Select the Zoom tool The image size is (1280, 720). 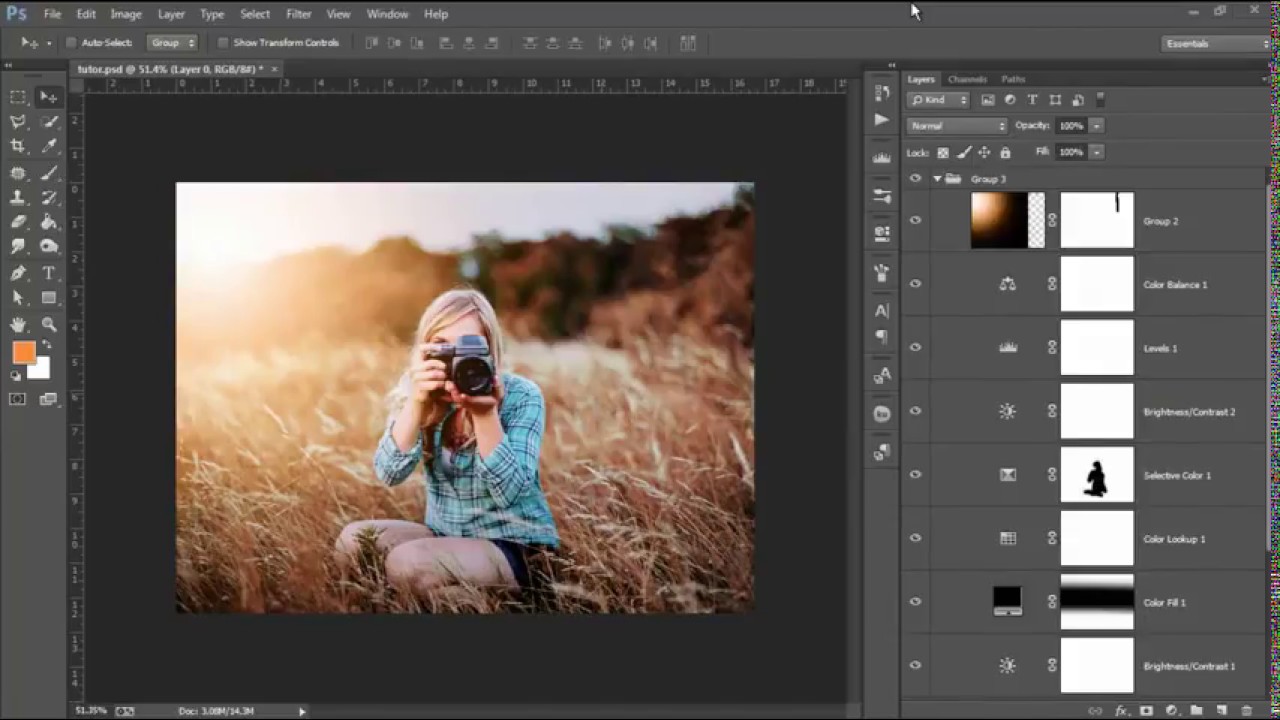tap(48, 324)
